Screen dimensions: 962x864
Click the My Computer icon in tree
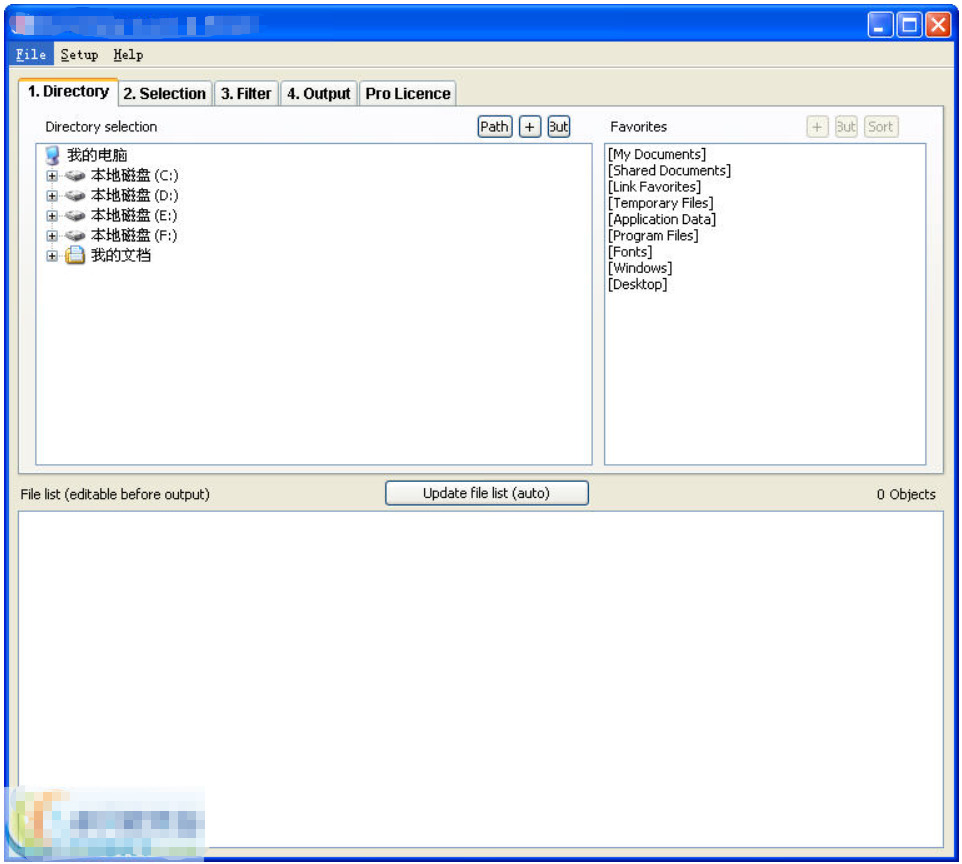point(53,155)
